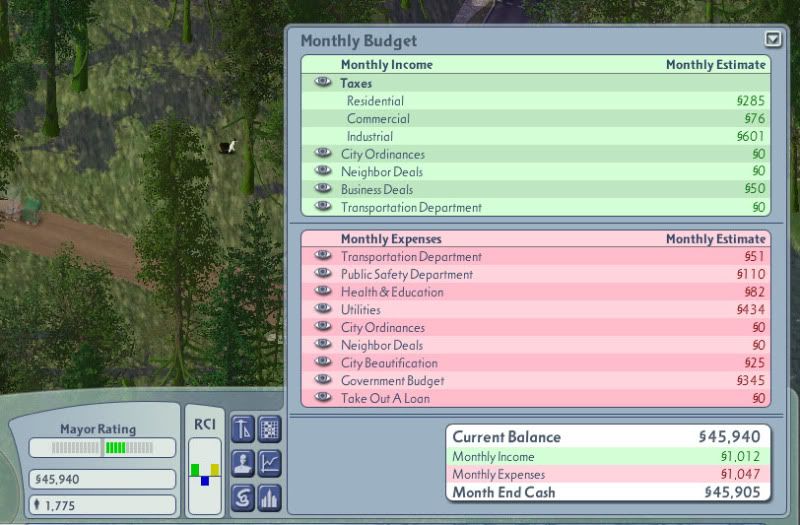Image resolution: width=800 pixels, height=525 pixels.
Task: Click income City Ordinances label
Action: [x=383, y=154]
